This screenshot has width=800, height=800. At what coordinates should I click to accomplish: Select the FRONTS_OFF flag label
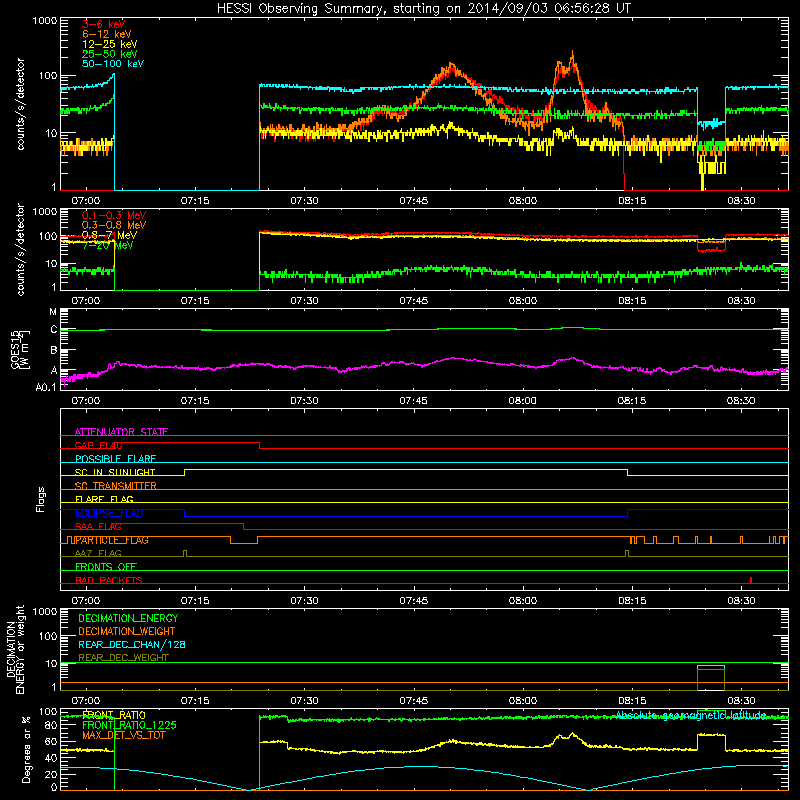pyautogui.click(x=106, y=567)
